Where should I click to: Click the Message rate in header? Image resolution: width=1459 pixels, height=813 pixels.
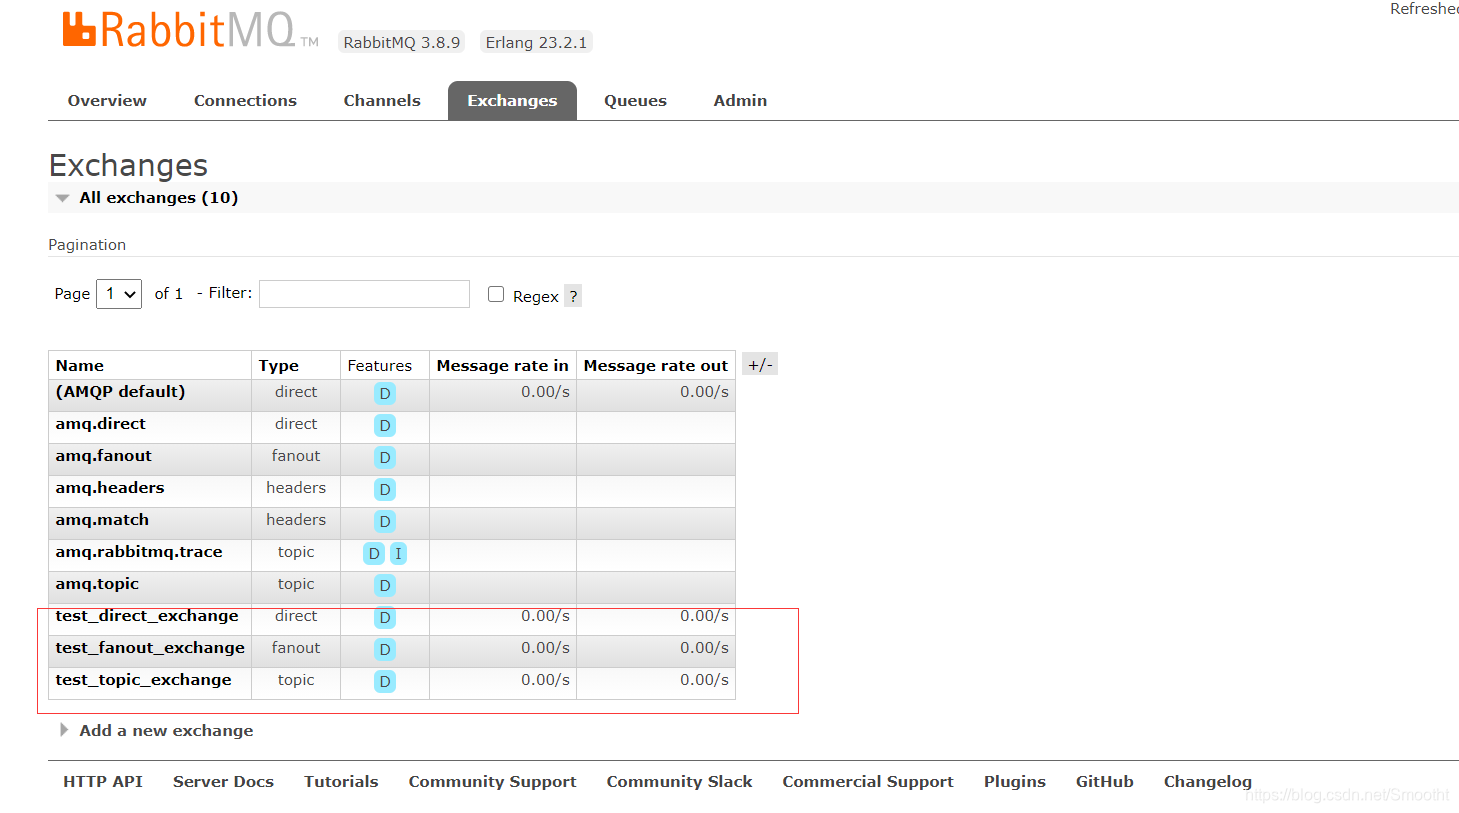point(503,366)
